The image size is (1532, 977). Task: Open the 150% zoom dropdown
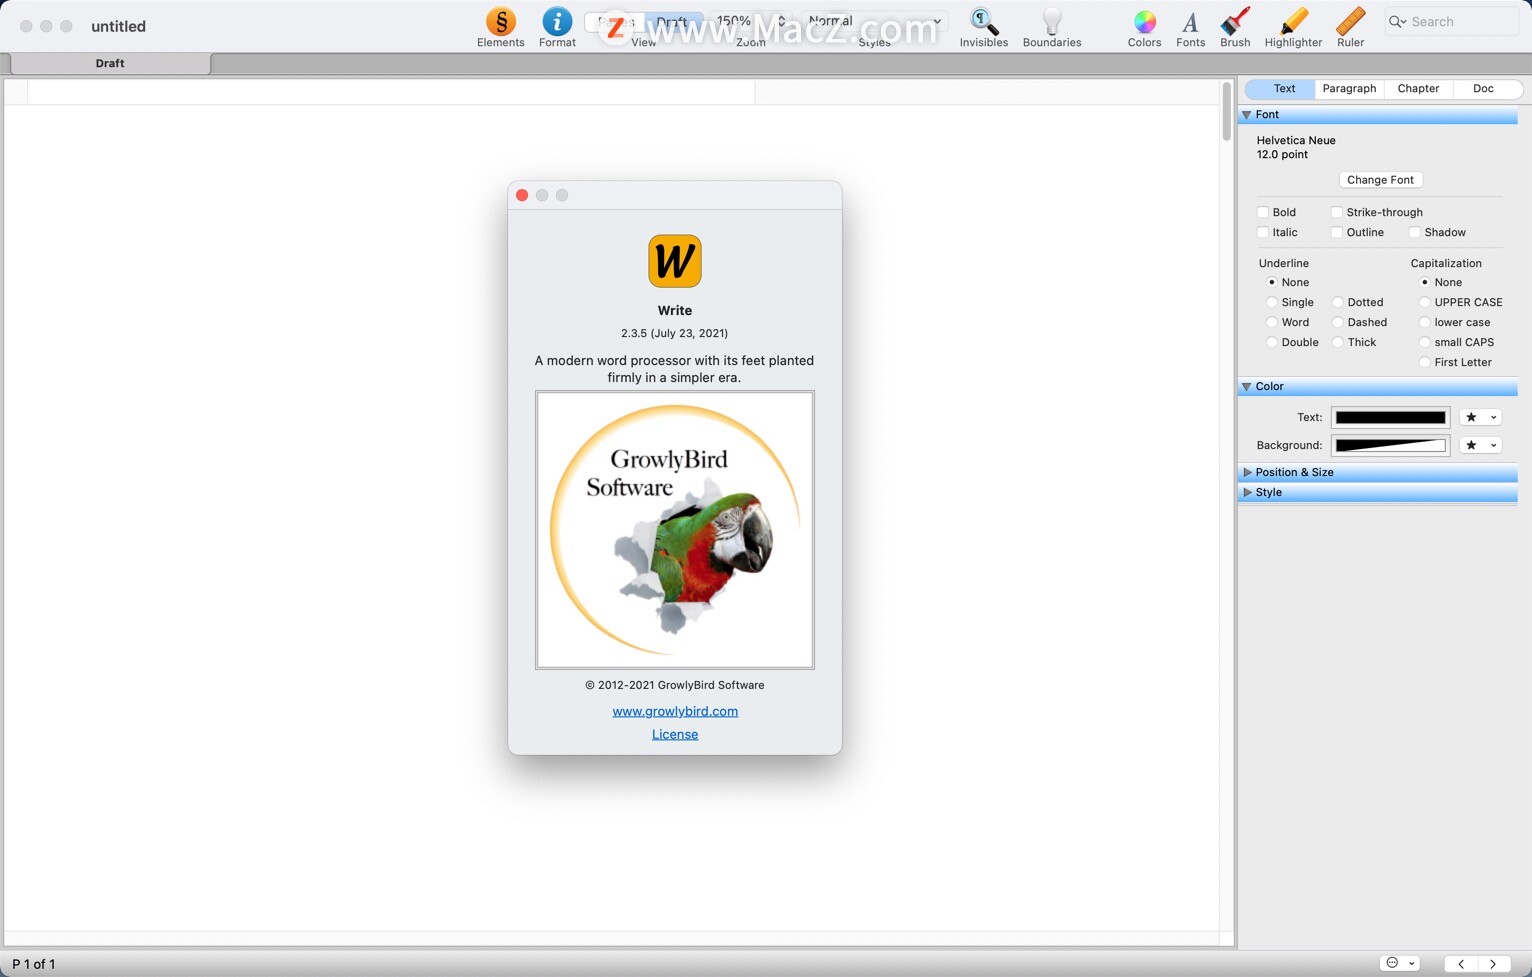(x=750, y=21)
